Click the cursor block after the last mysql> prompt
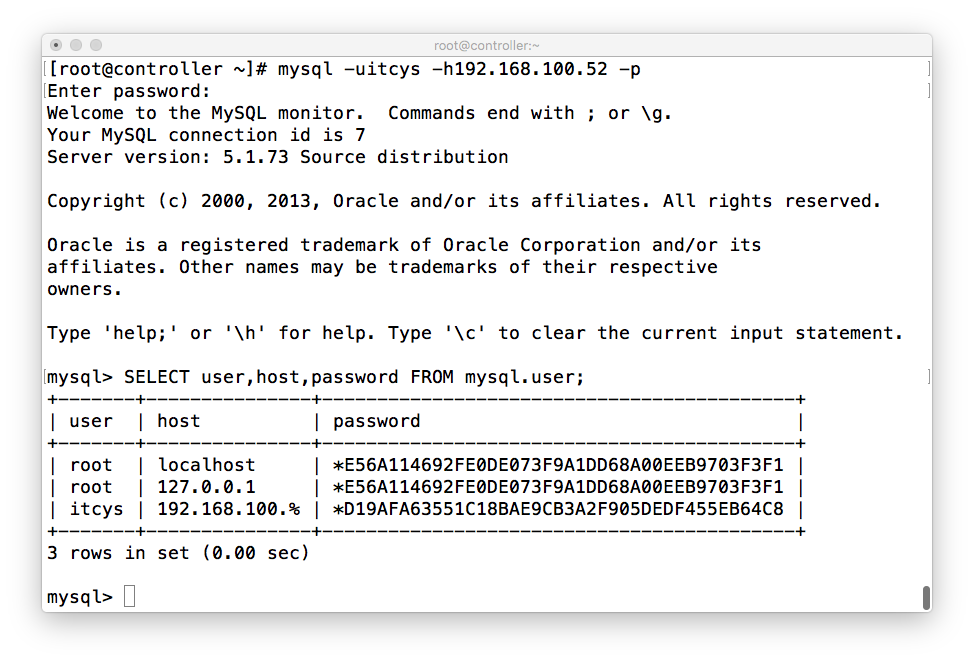This screenshot has width=974, height=662. [x=129, y=596]
